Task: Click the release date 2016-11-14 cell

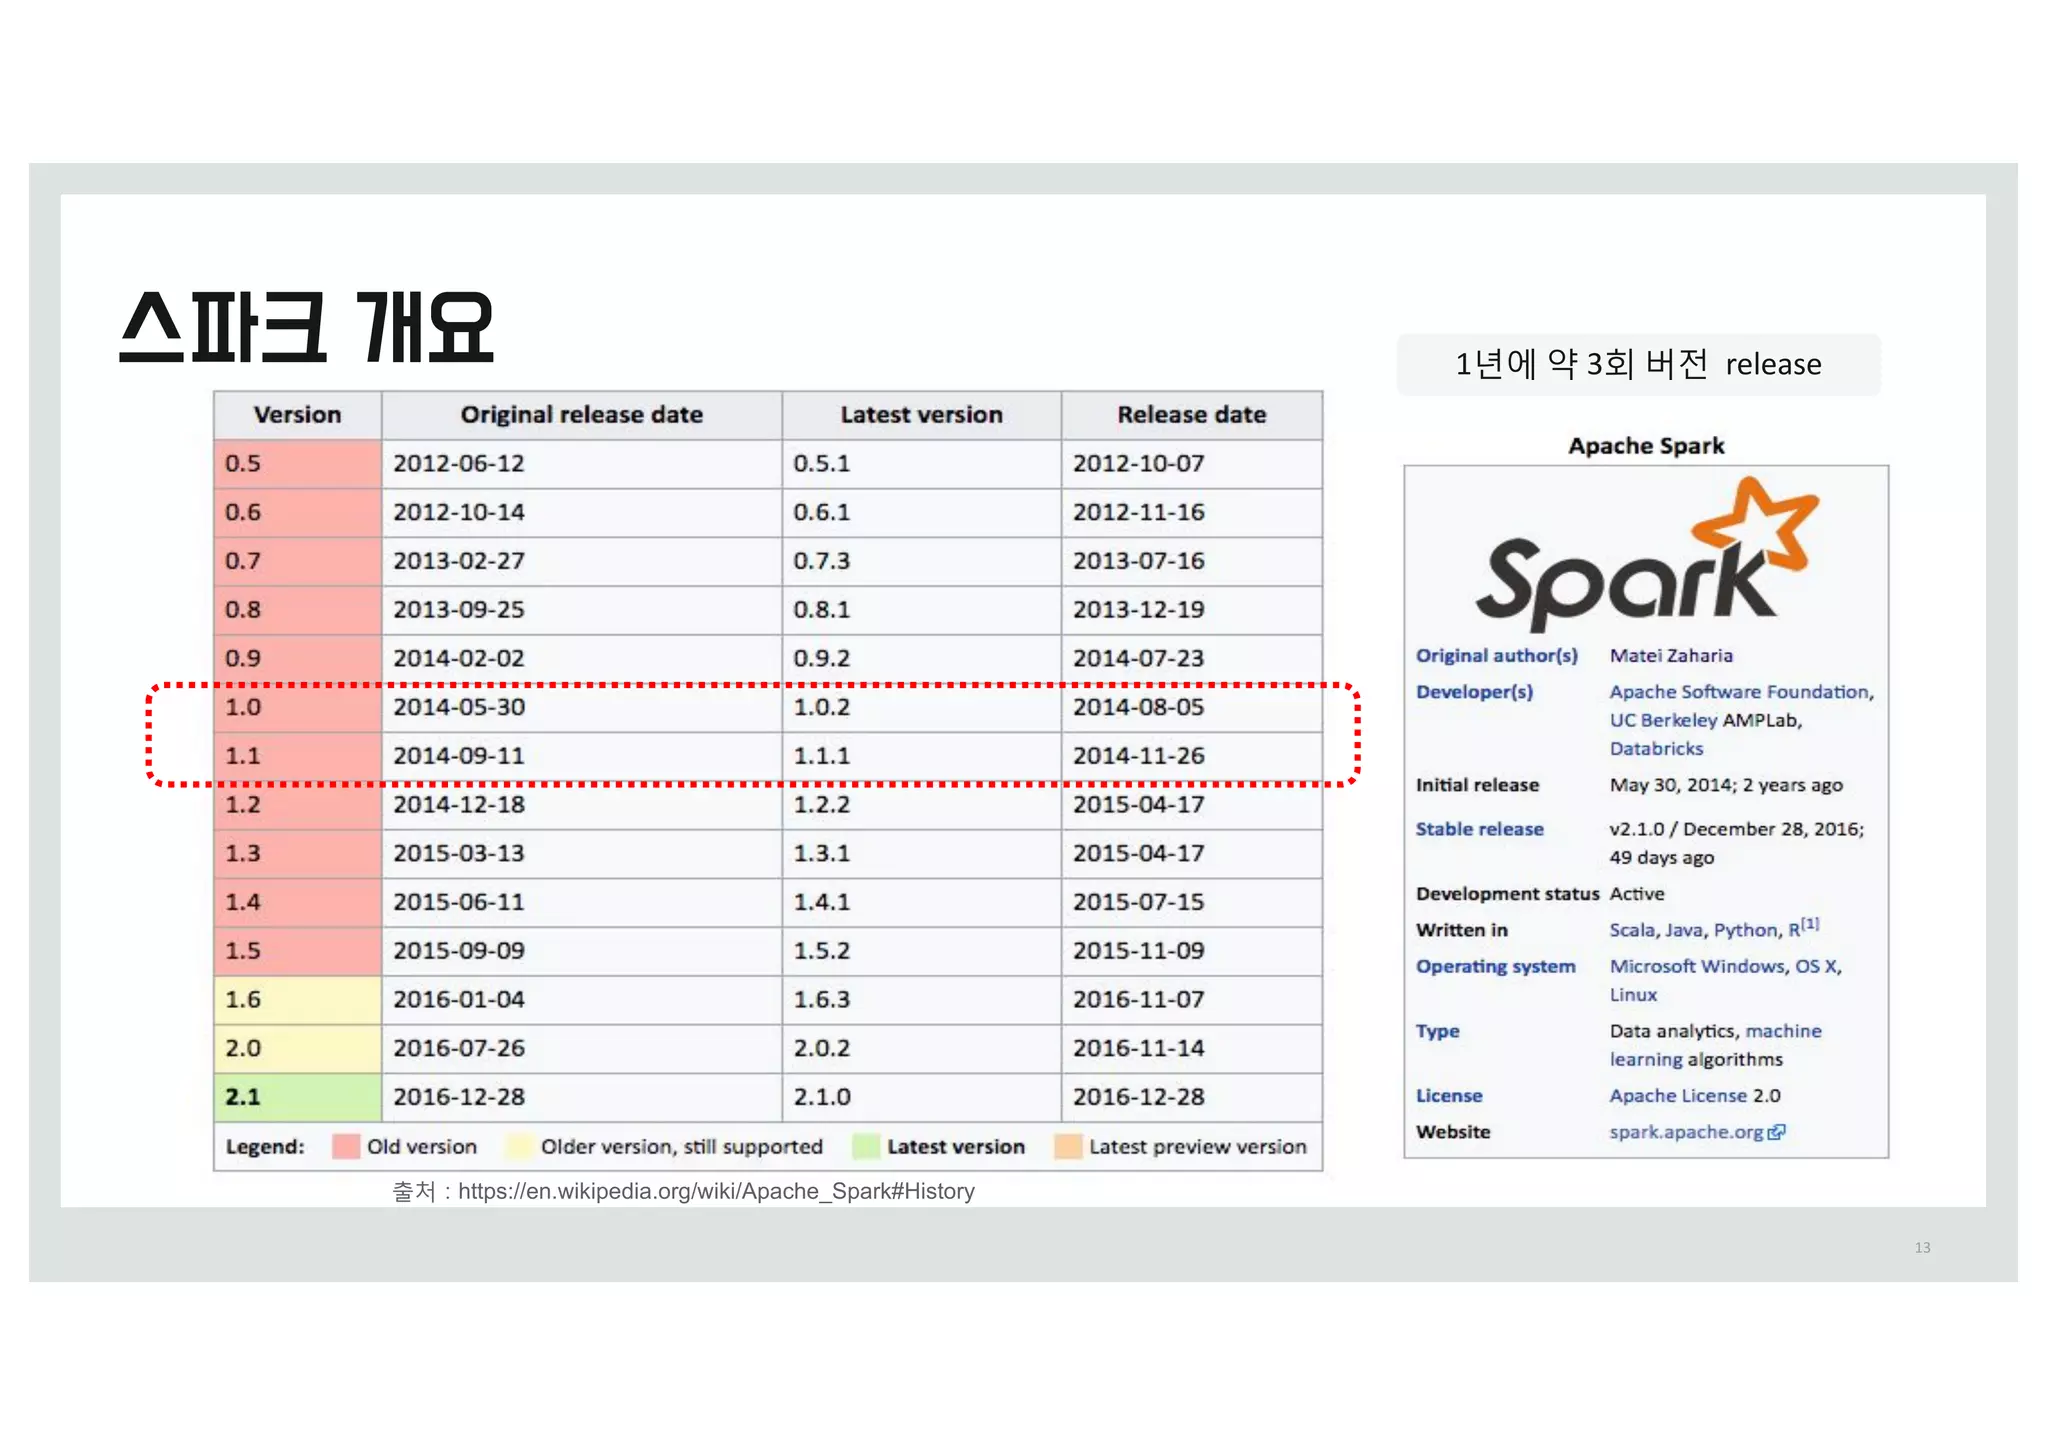Action: click(x=1191, y=1049)
